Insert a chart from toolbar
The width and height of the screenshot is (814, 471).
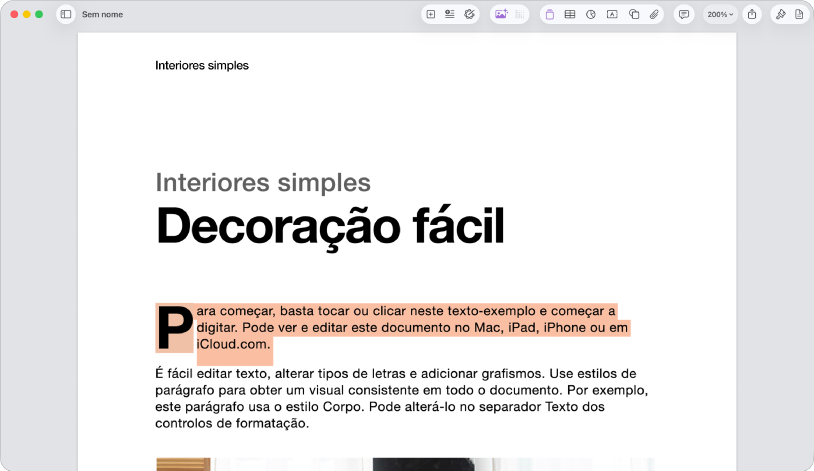(x=591, y=15)
